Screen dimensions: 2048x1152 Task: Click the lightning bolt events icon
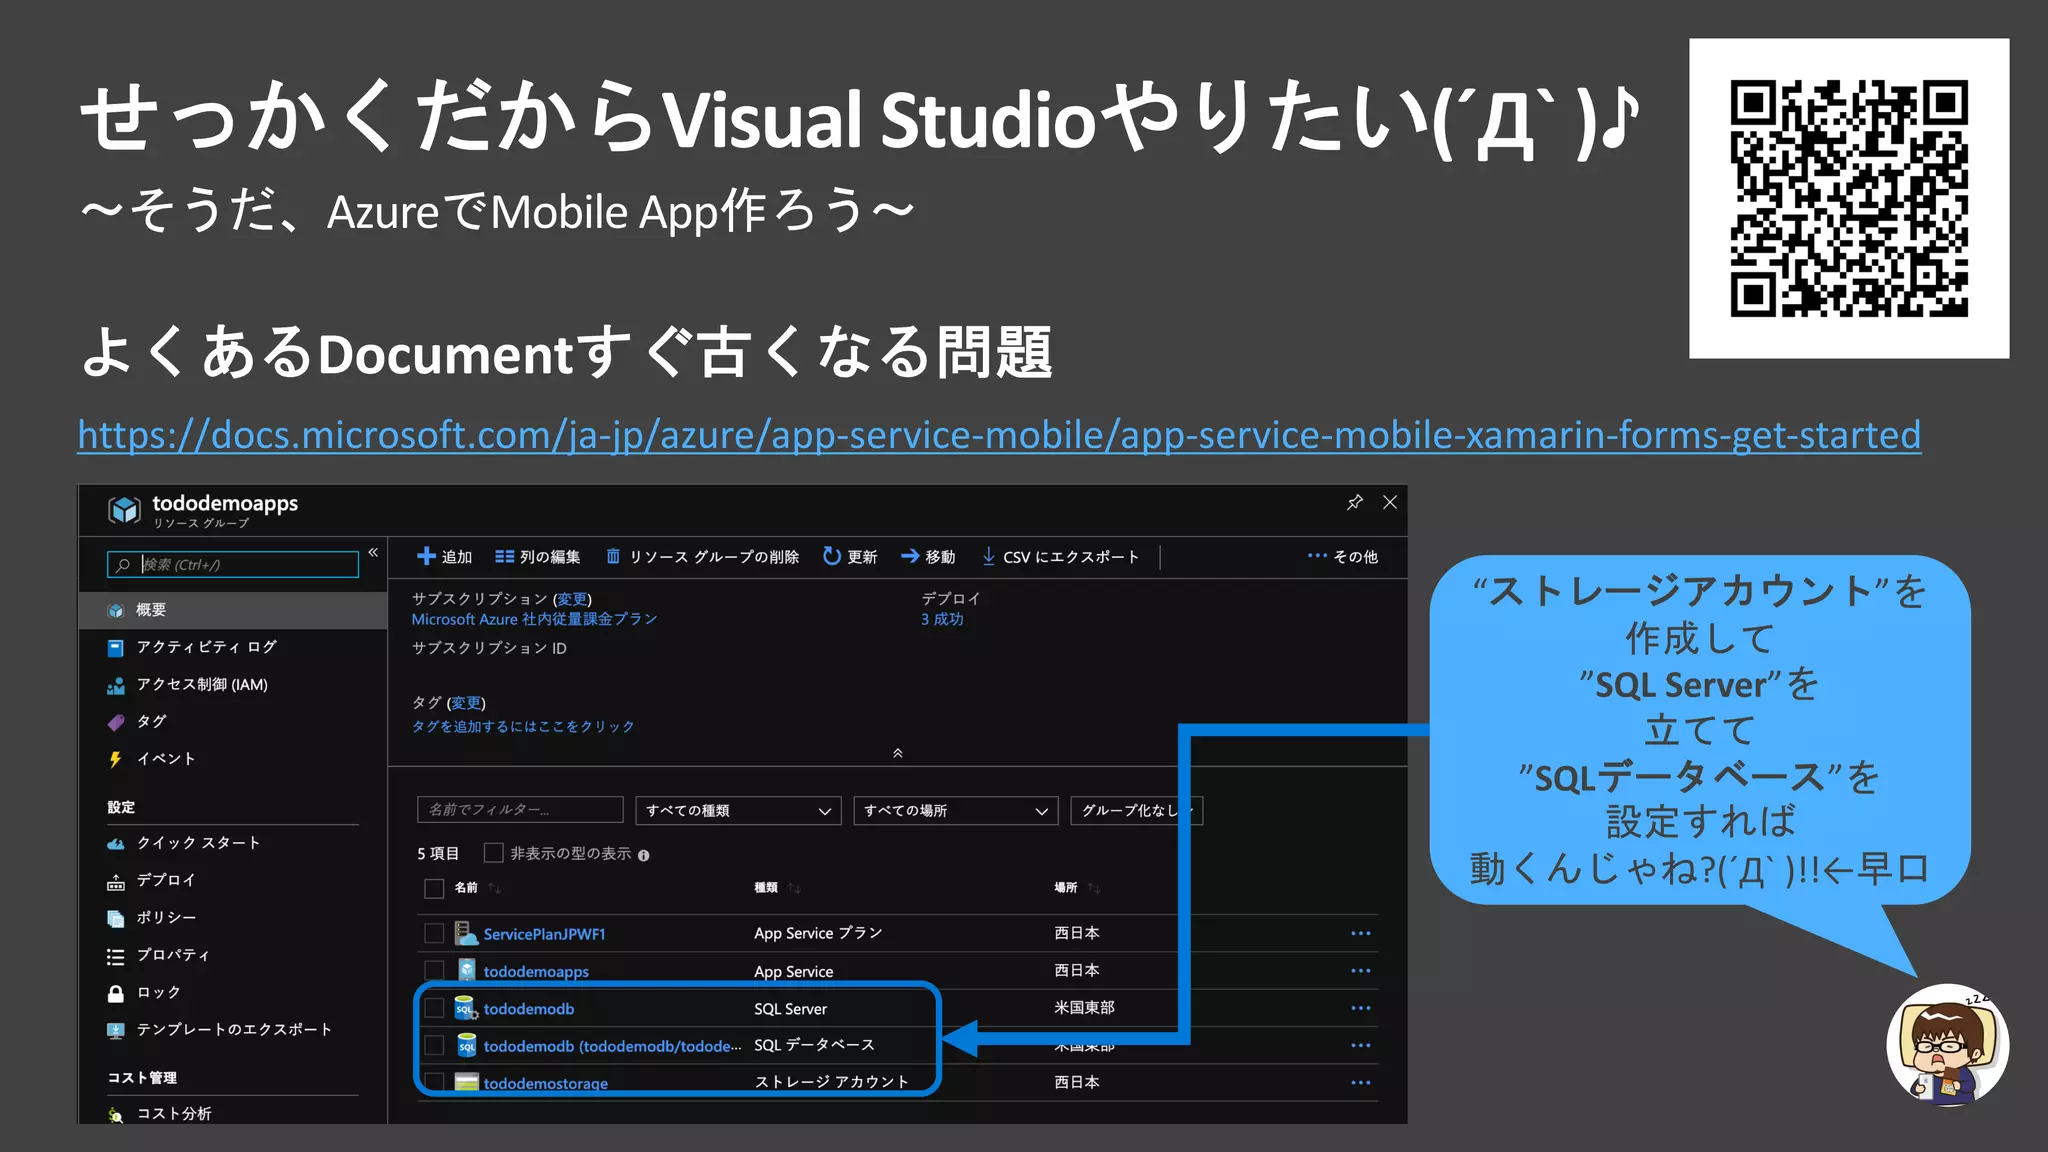tap(116, 759)
